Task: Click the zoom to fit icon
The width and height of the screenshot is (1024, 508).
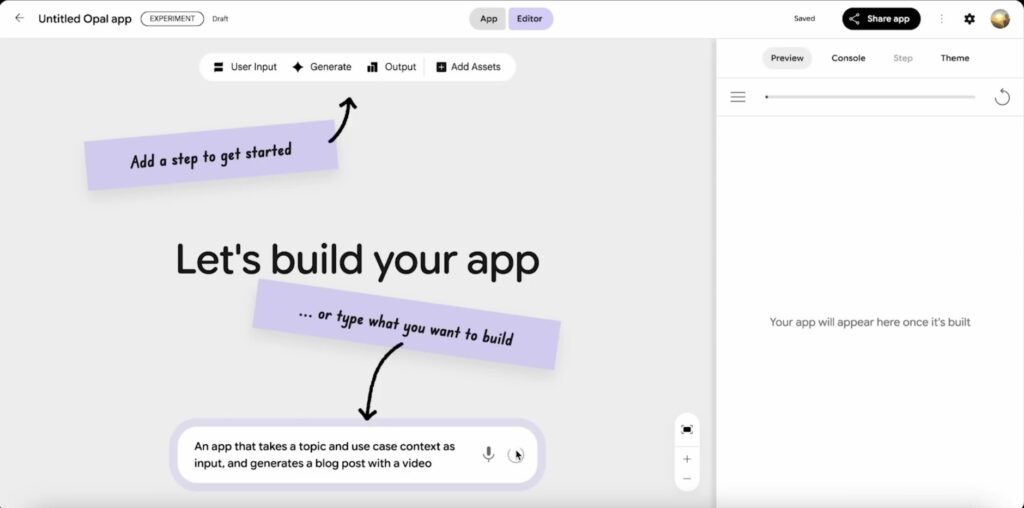Action: [x=687, y=429]
